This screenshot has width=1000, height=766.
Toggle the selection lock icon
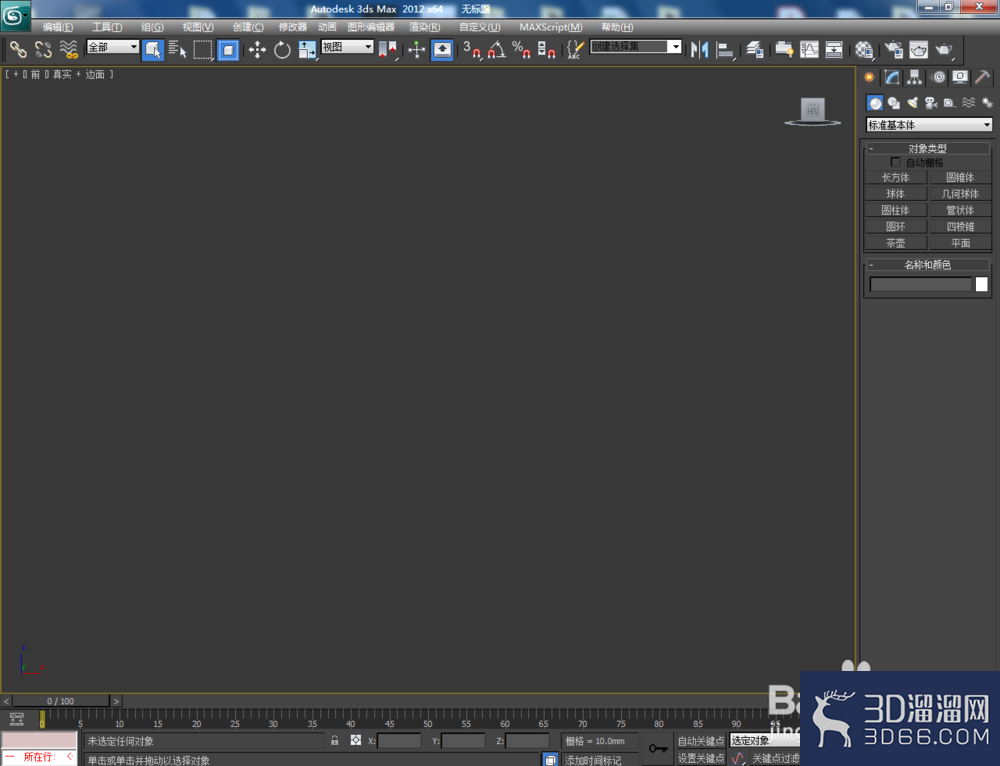334,740
